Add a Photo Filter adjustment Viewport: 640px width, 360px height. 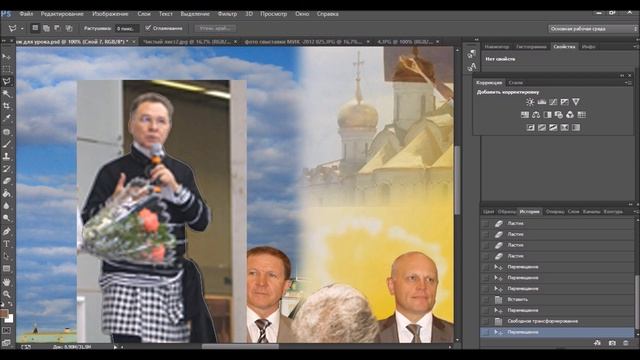click(x=558, y=115)
